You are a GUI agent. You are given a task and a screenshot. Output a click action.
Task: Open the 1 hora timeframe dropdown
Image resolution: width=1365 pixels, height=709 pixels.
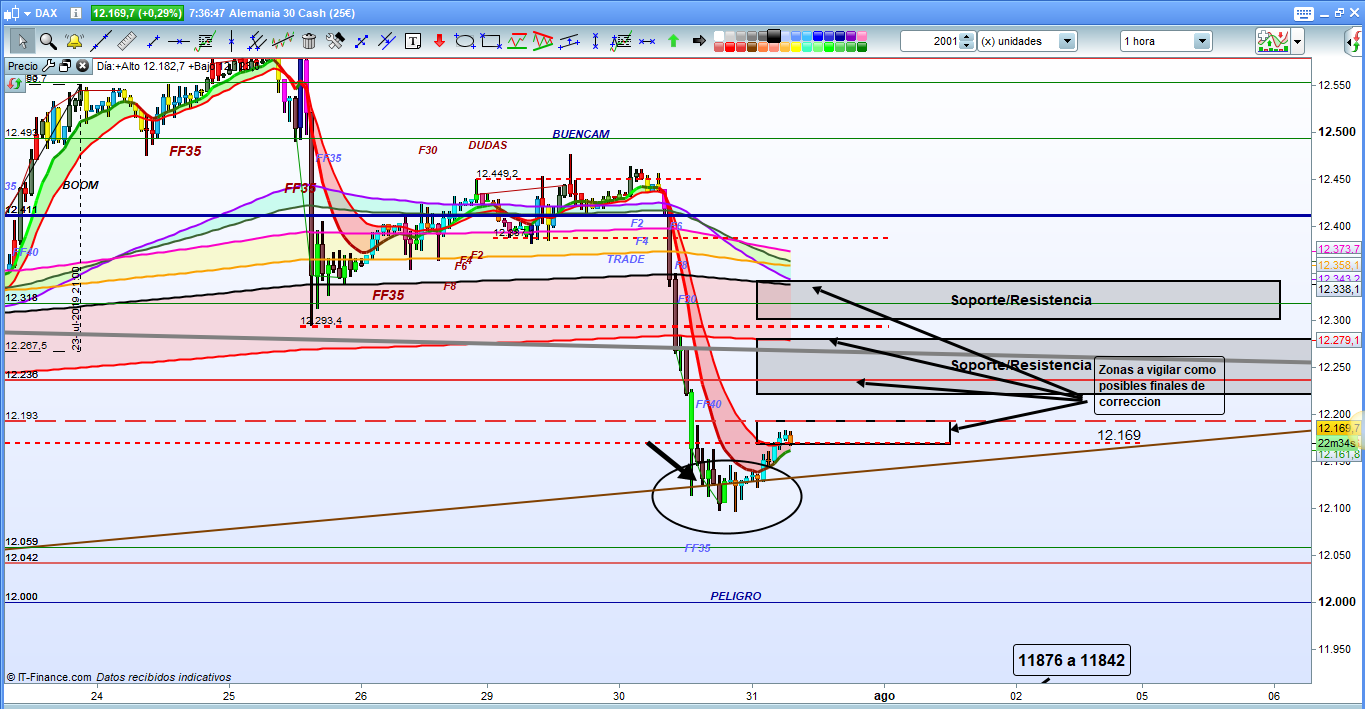pyautogui.click(x=1201, y=41)
